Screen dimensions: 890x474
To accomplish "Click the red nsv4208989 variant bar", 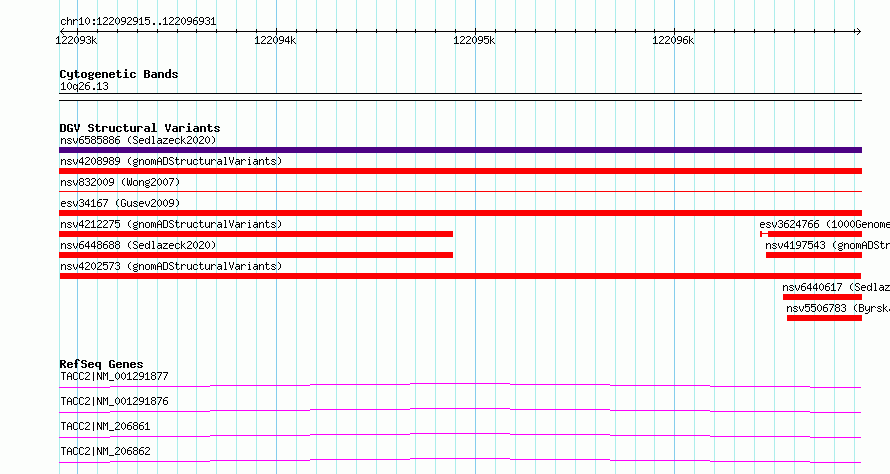I will coord(460,171).
